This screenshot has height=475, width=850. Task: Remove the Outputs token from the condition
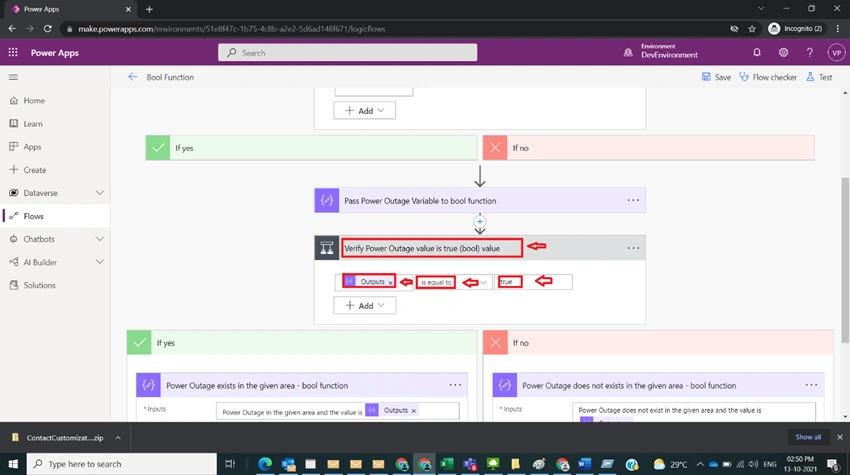click(x=390, y=283)
